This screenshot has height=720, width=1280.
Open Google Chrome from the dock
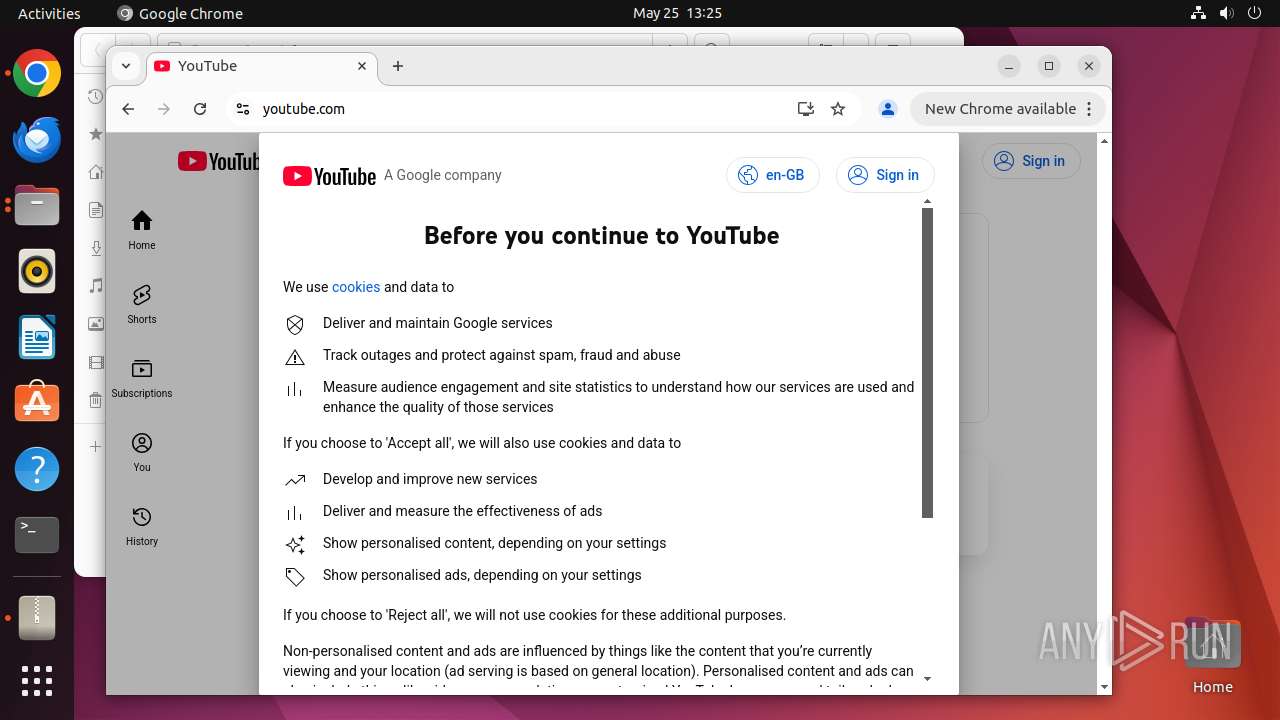(37, 74)
